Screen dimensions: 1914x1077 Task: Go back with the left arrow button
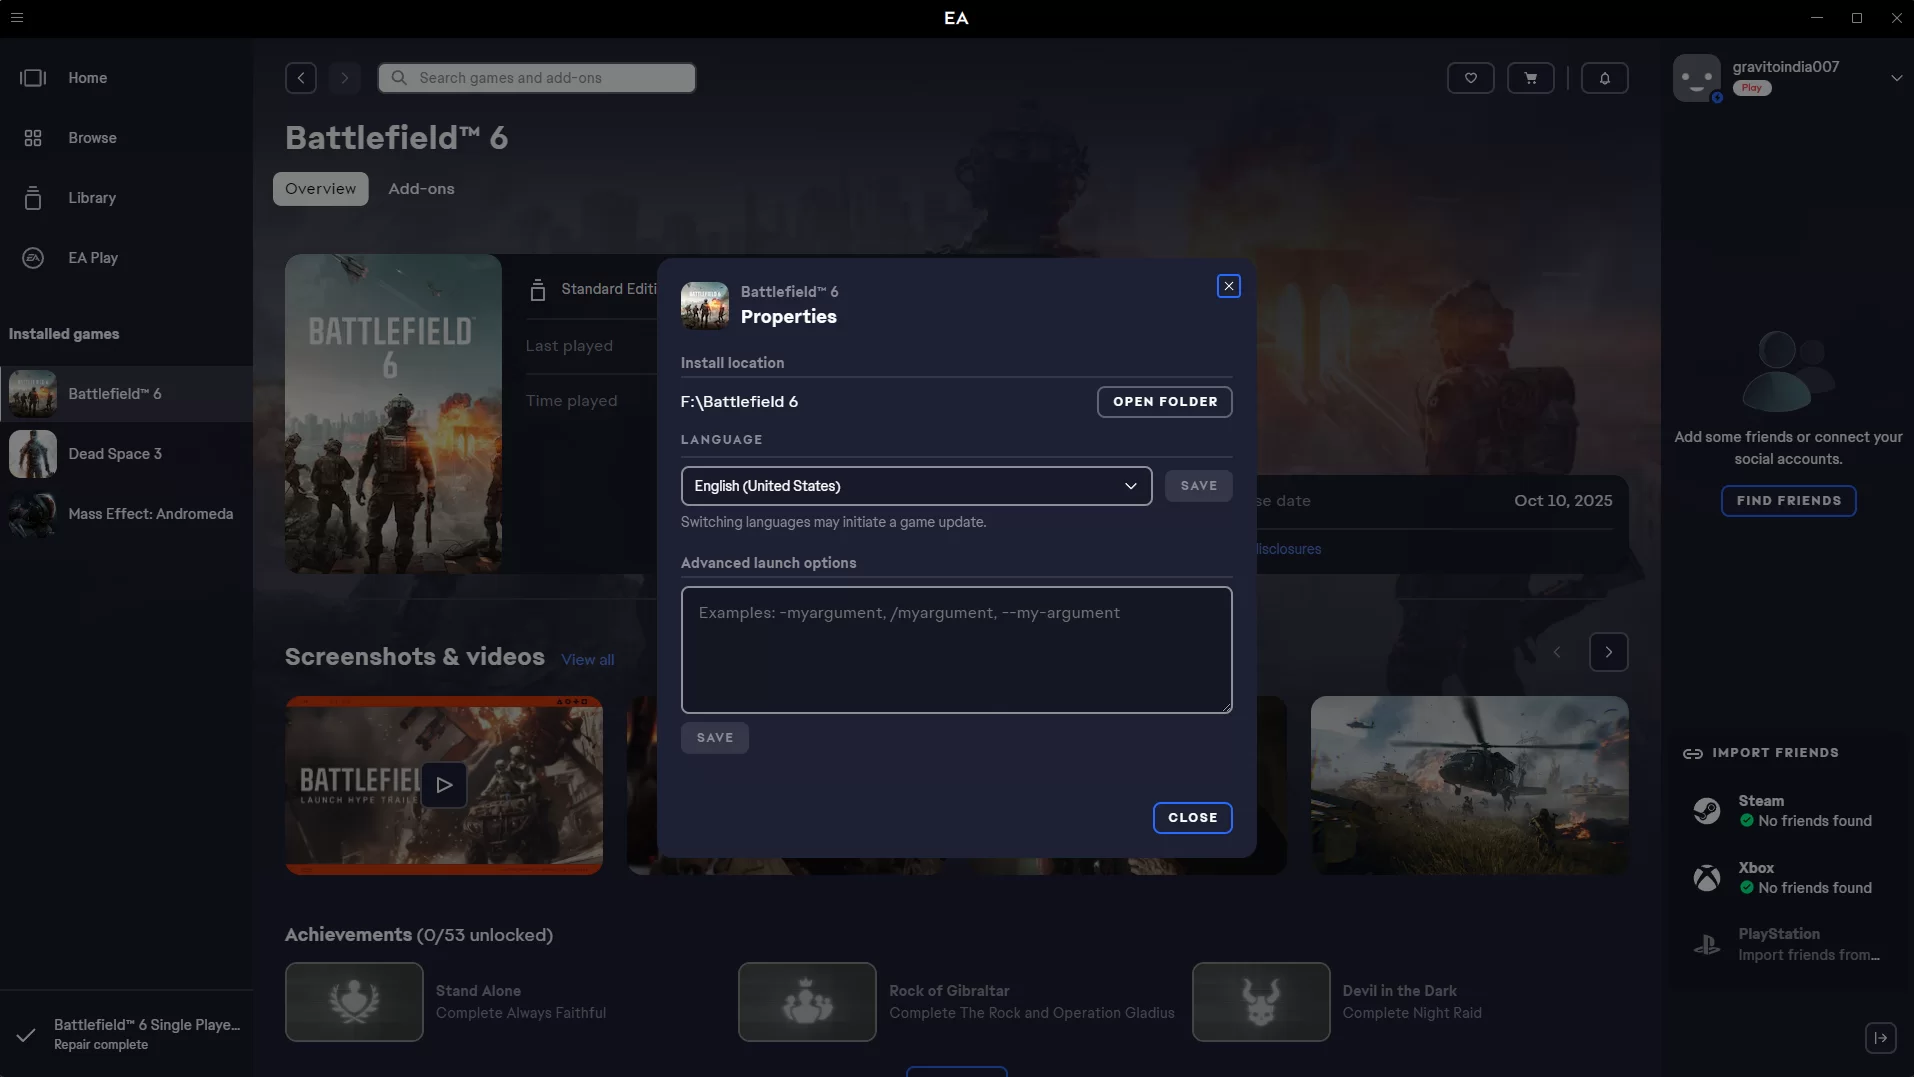click(x=301, y=78)
